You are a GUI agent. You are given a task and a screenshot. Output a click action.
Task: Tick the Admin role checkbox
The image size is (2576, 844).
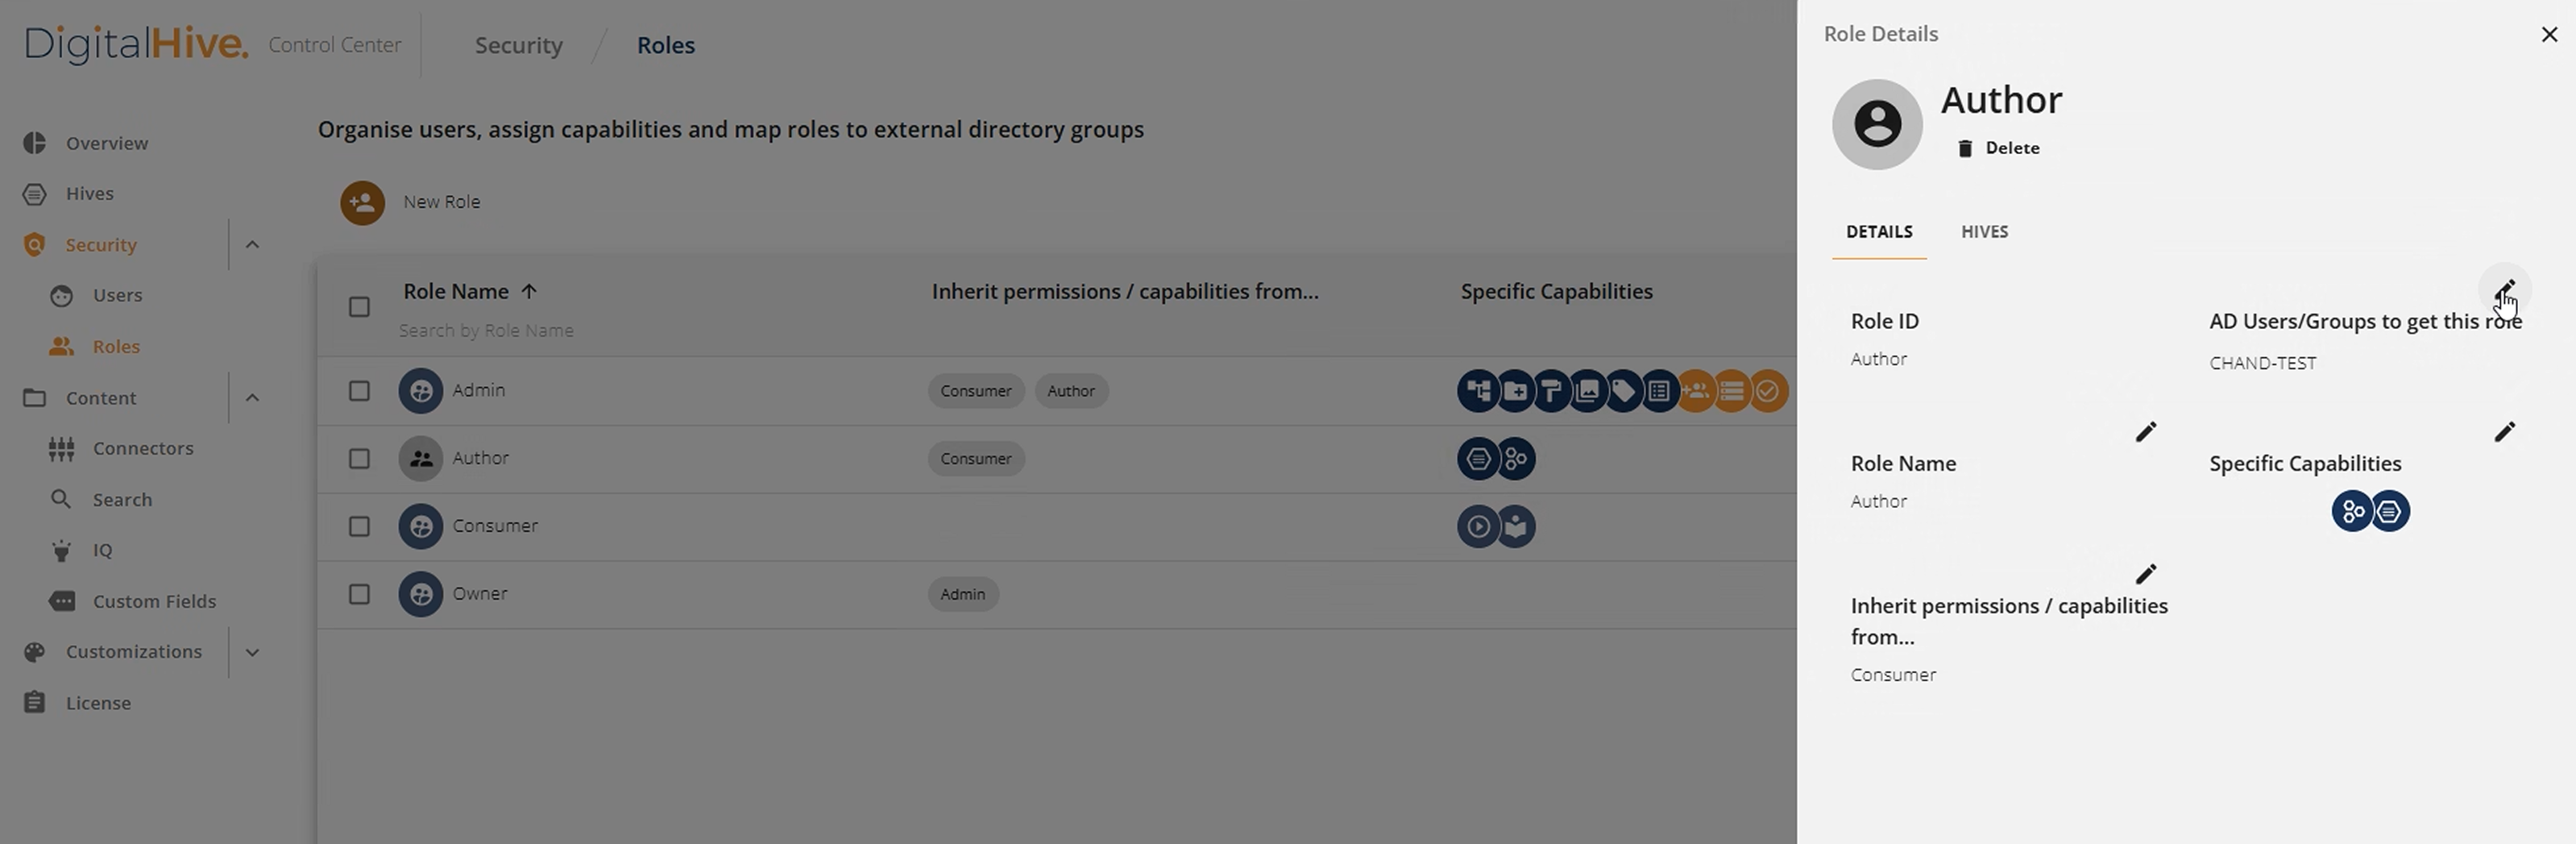coord(359,391)
